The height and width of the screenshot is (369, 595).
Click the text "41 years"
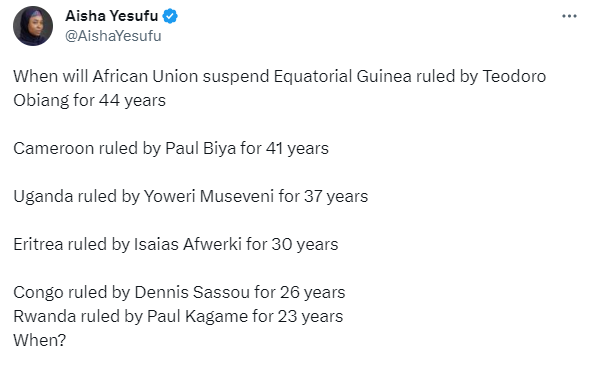(x=297, y=149)
